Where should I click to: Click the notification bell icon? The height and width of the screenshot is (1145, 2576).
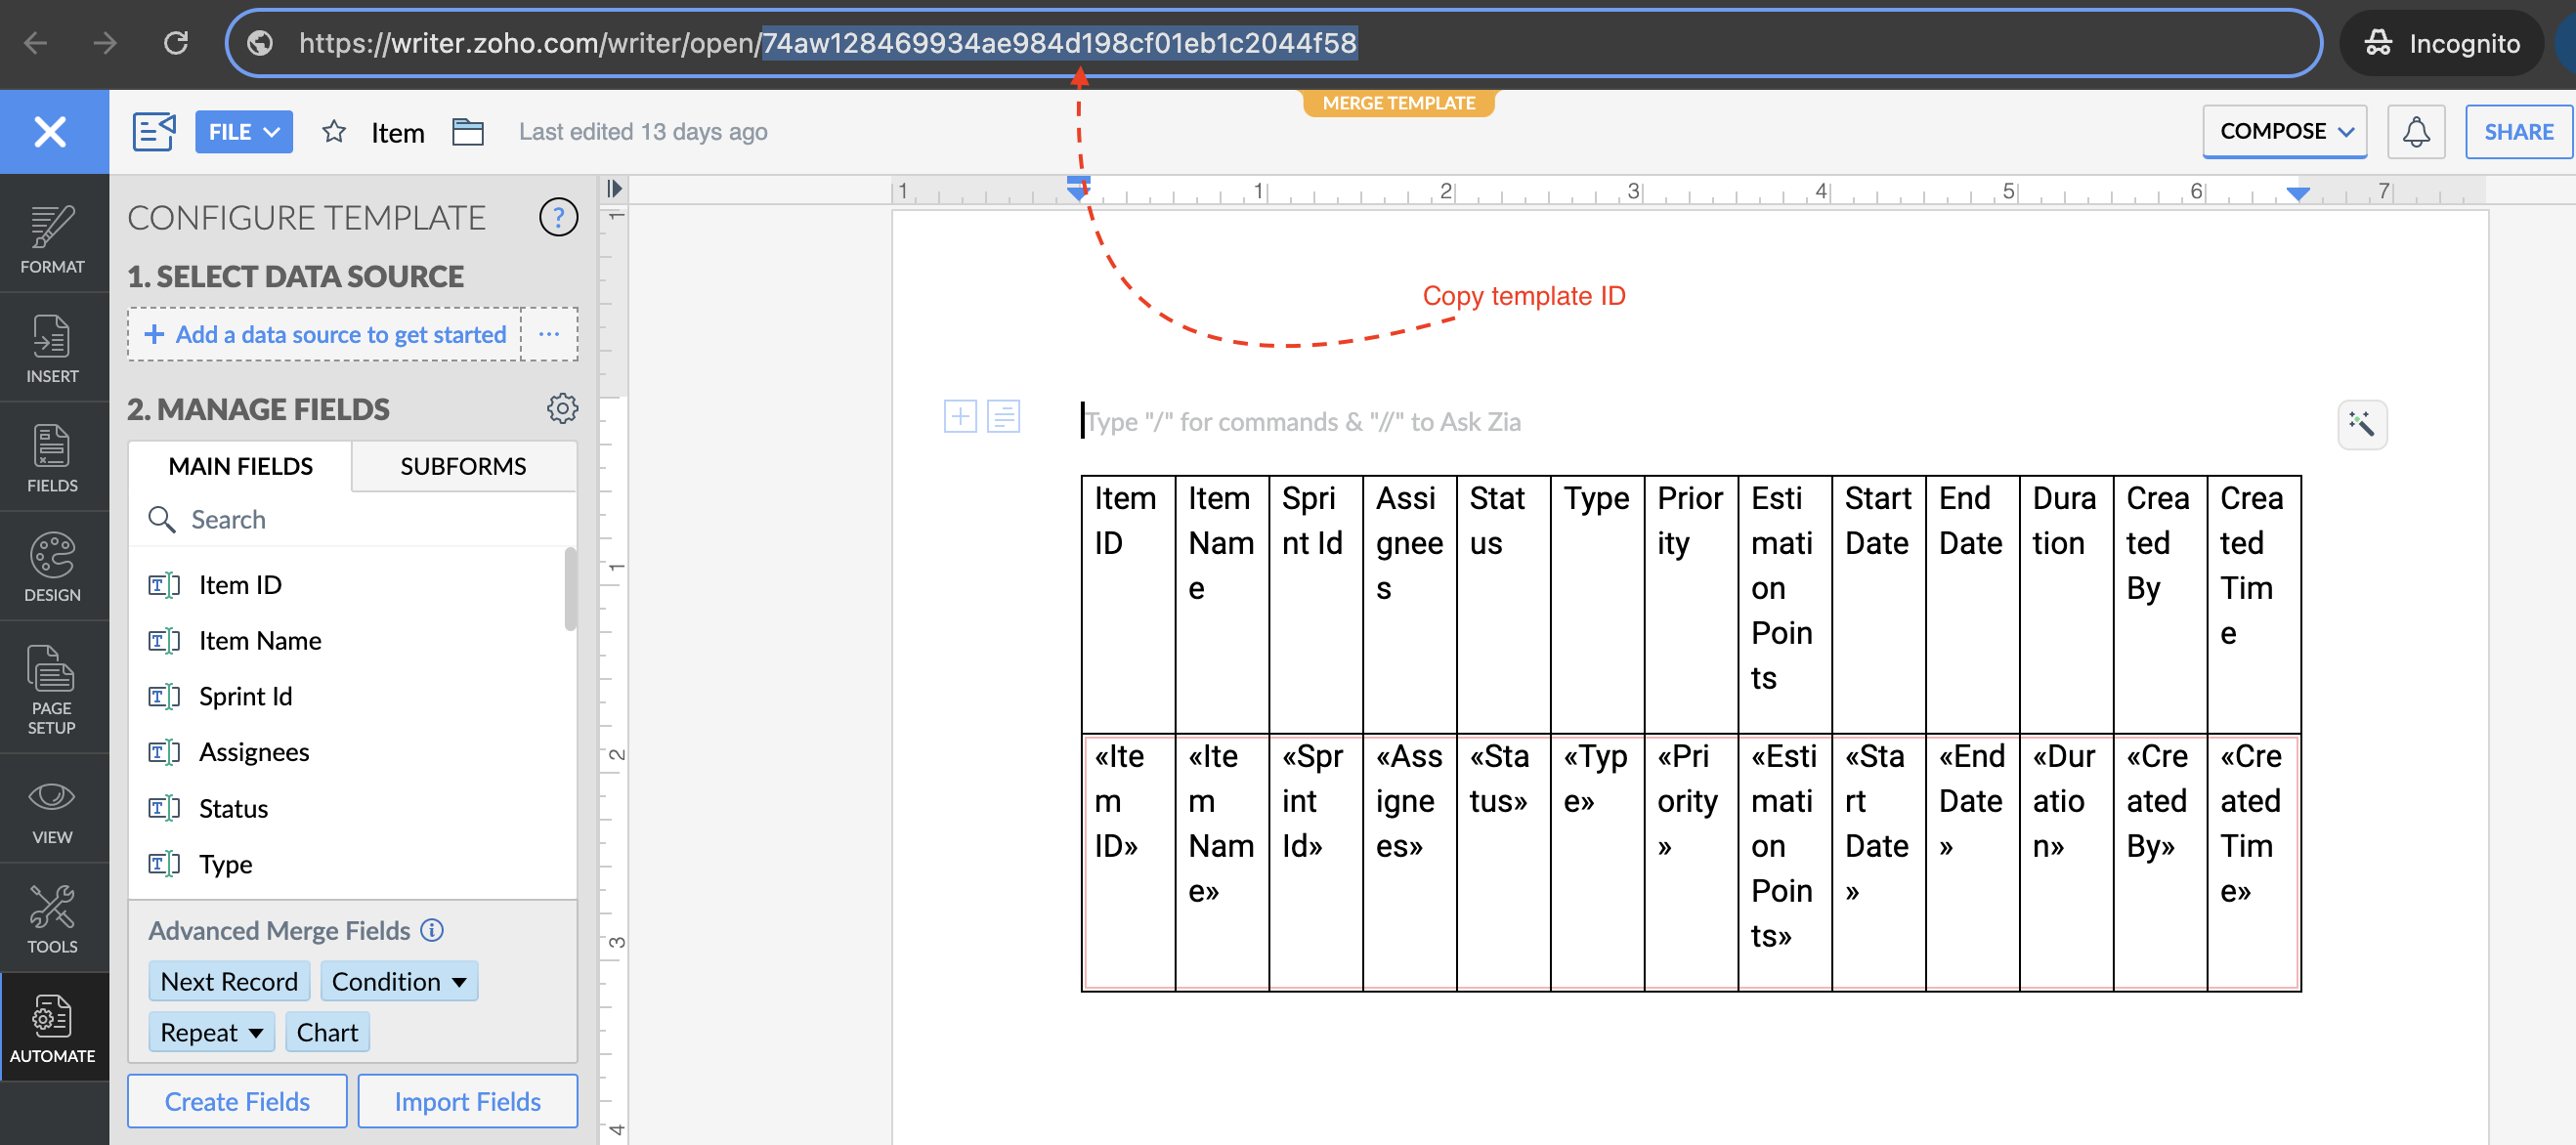pyautogui.click(x=2415, y=132)
